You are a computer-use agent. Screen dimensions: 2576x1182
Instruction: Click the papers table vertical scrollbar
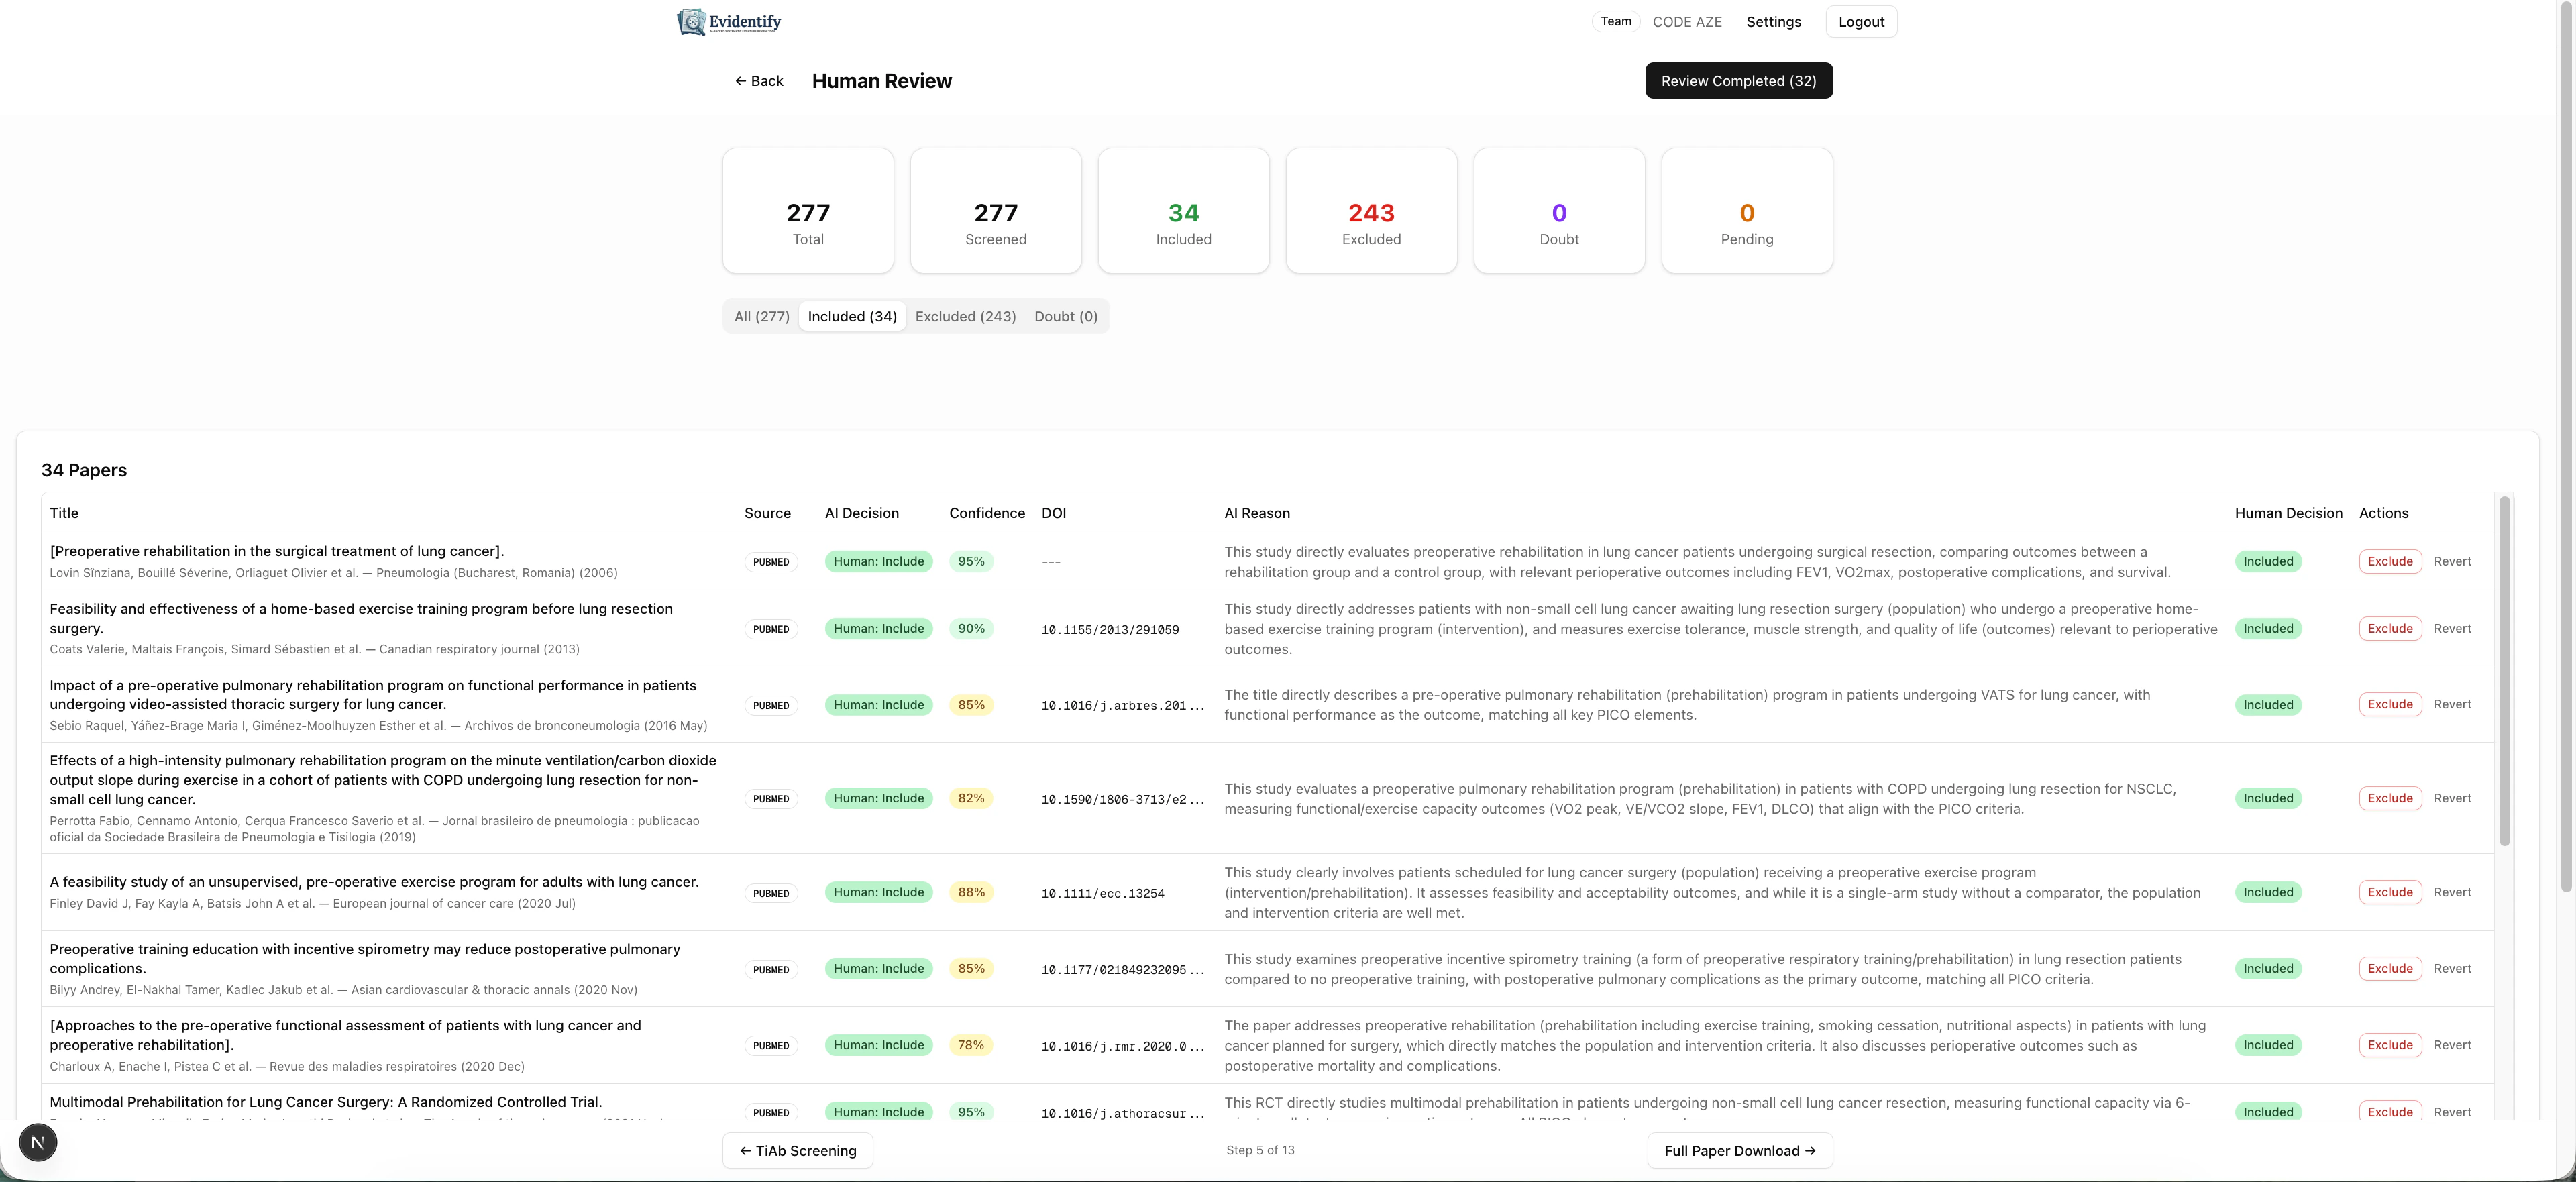(x=2504, y=670)
